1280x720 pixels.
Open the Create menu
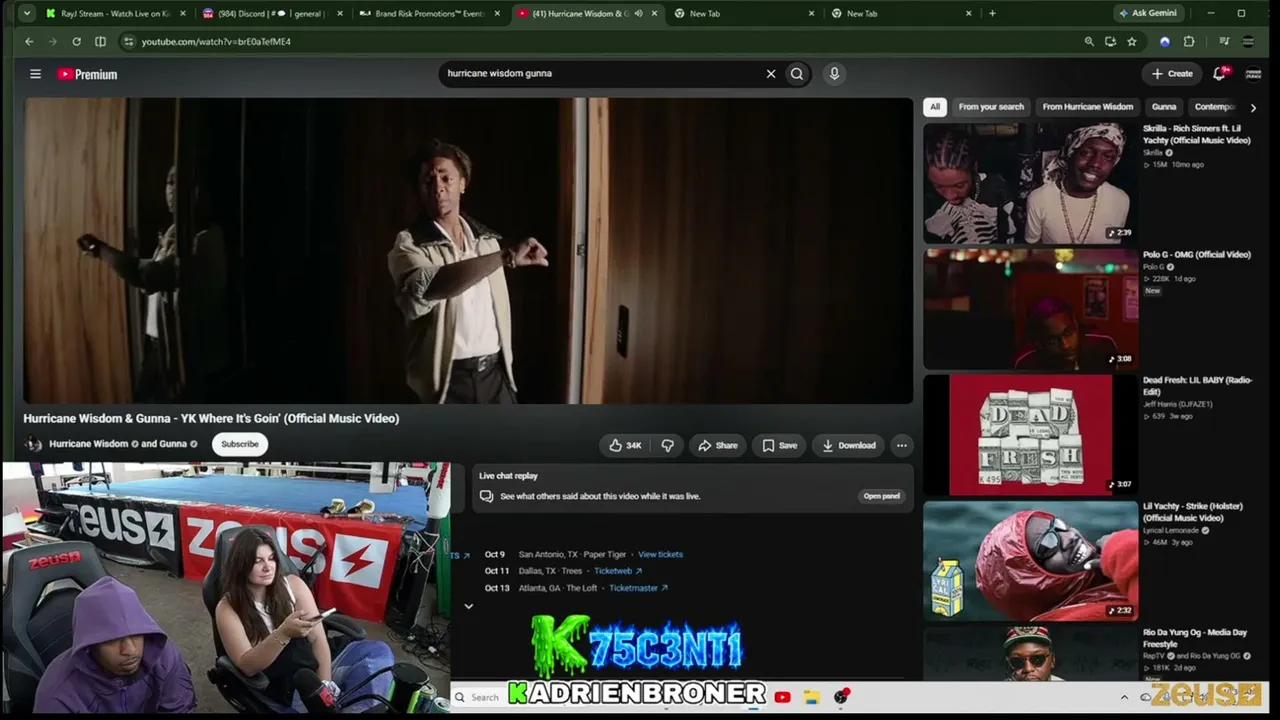1172,73
